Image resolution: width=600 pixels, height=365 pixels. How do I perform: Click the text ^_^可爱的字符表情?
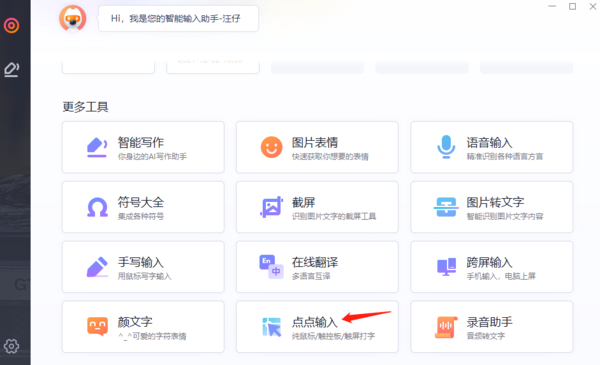click(152, 336)
